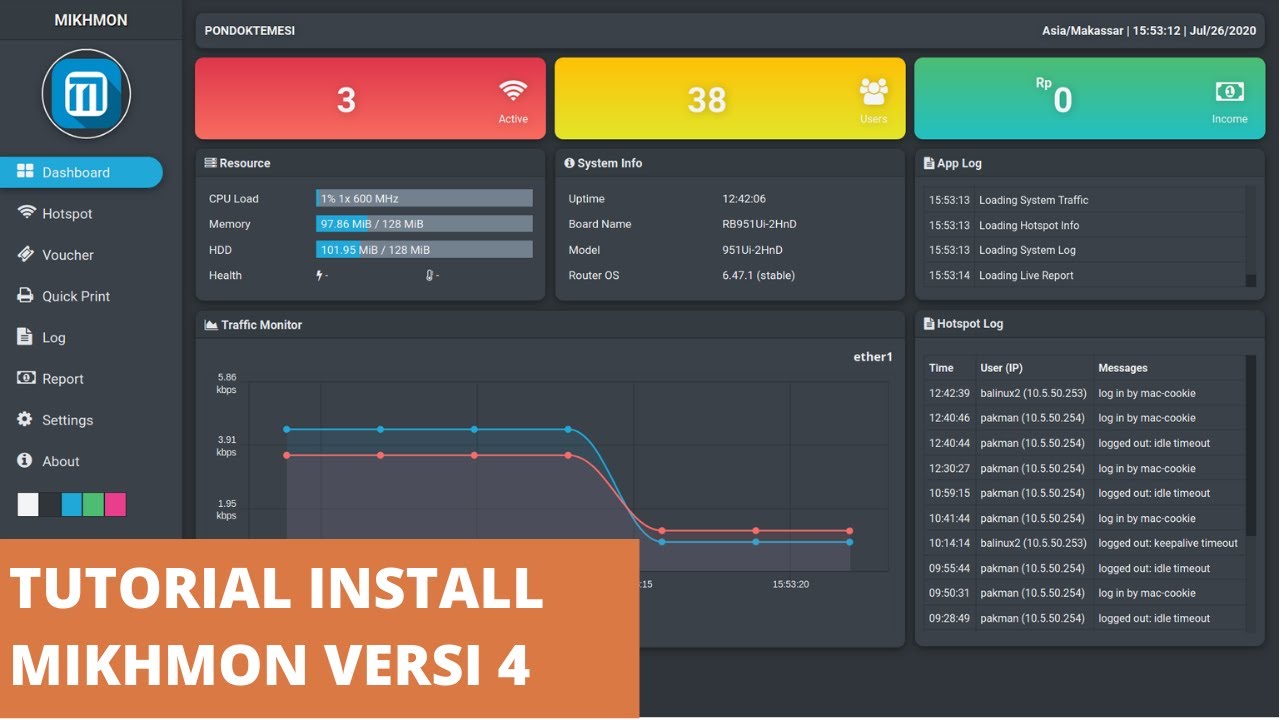Click the Voucher ticket icon

point(25,255)
